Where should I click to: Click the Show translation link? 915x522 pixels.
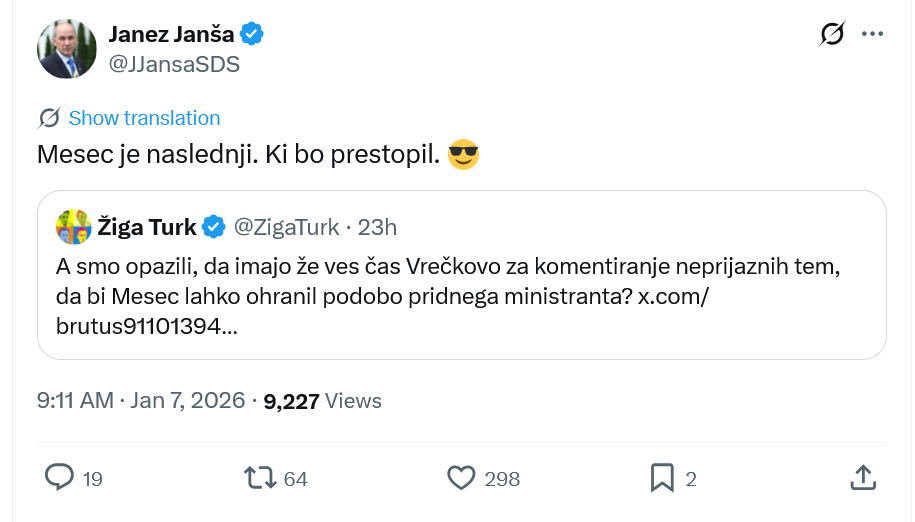[x=144, y=118]
